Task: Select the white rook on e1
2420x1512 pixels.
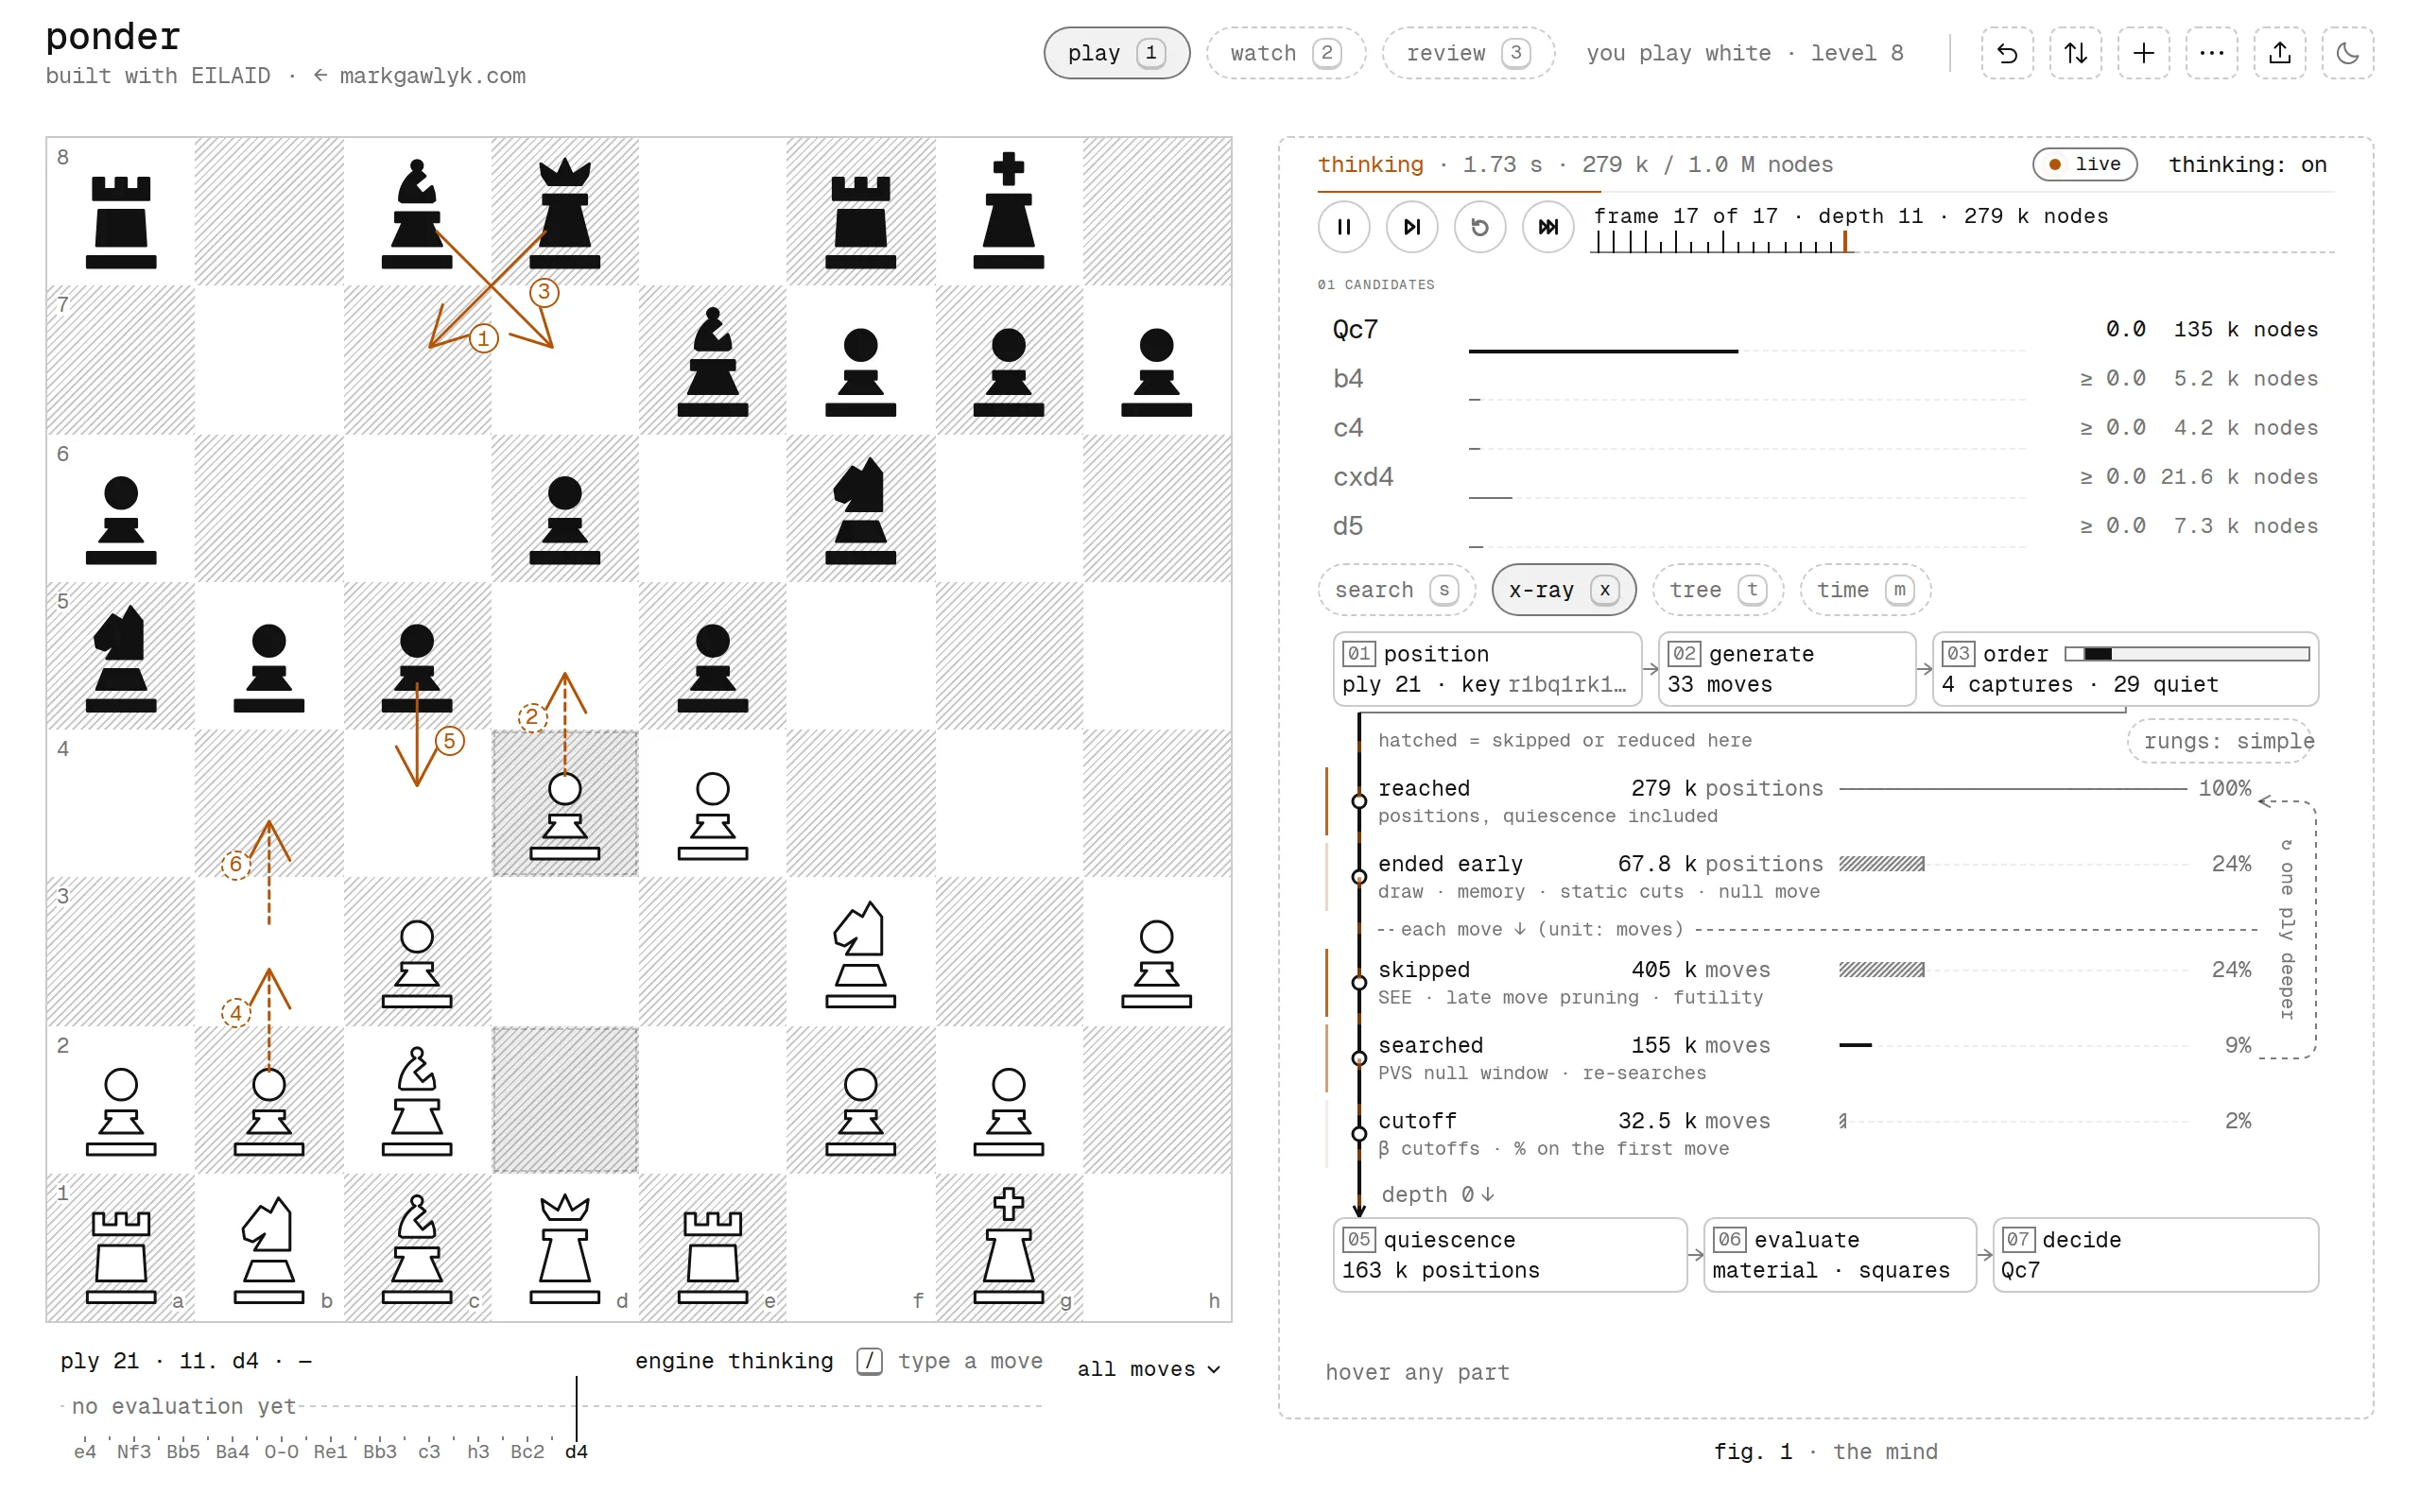Action: (x=713, y=1256)
